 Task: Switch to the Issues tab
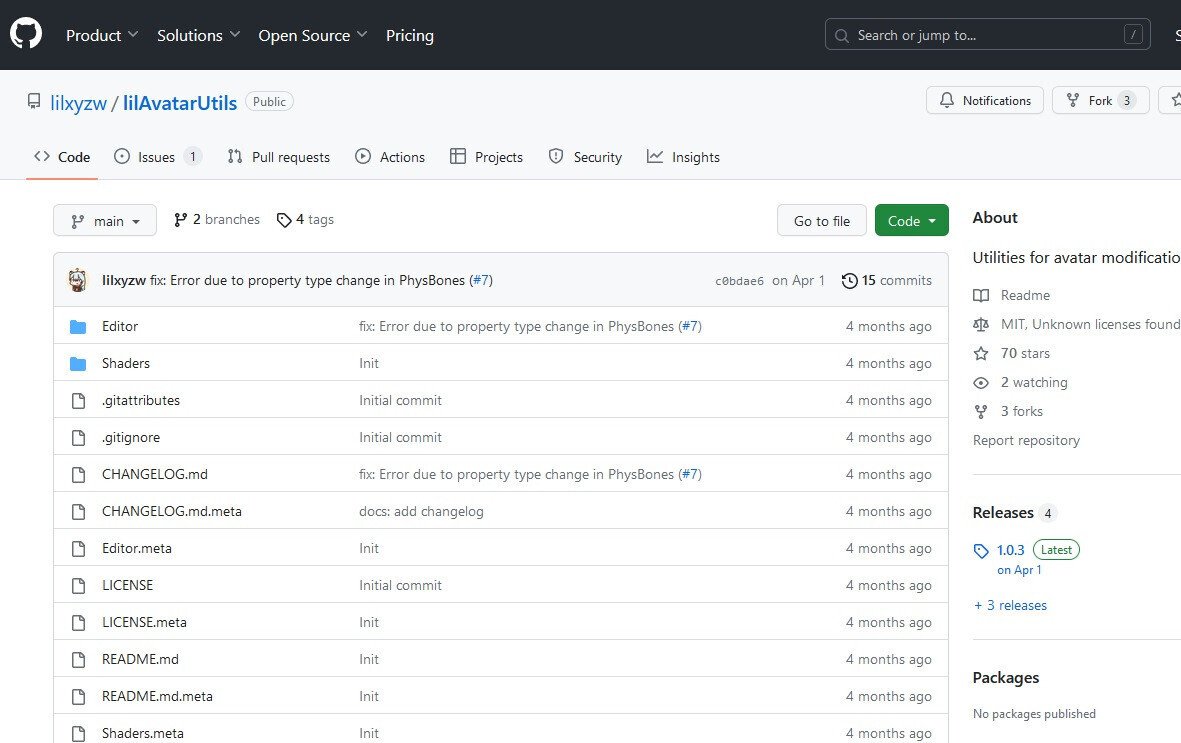157,157
